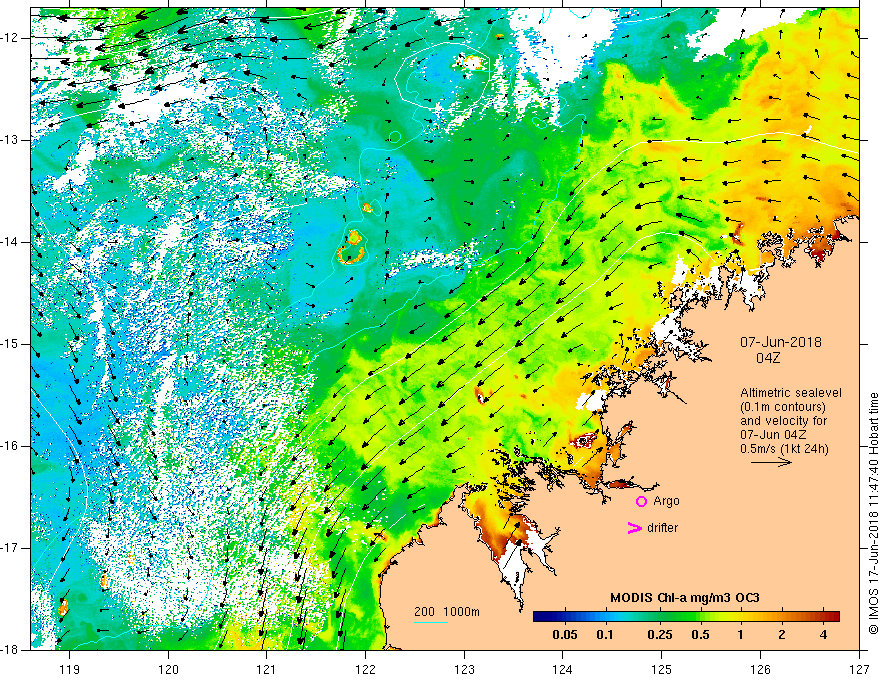Screen dimensions: 880x680
Task: Click the yellow region of the colorbar near 1
Action: point(741,617)
